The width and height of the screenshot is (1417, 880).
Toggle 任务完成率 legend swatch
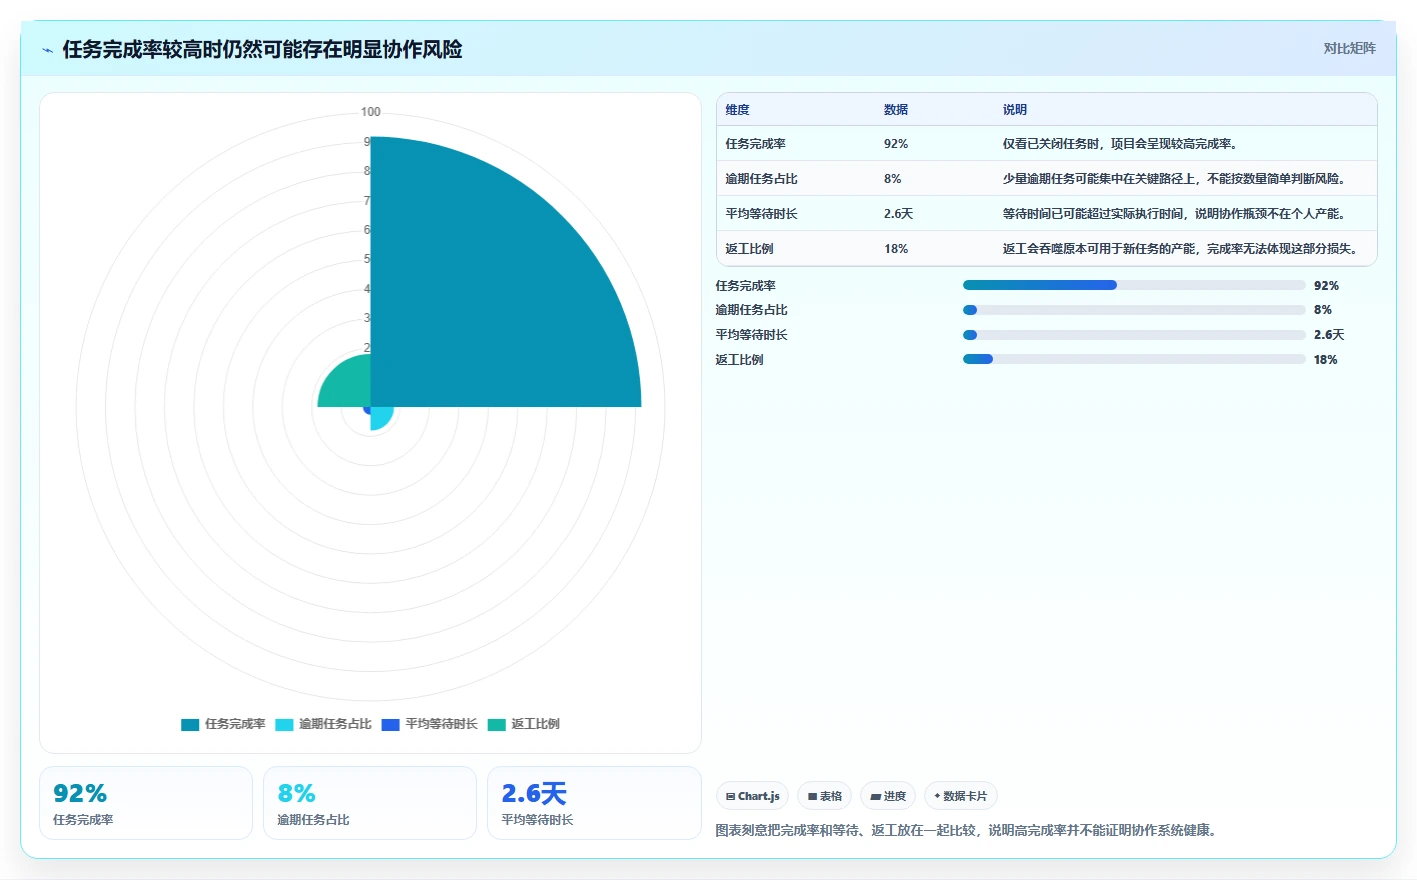click(x=190, y=725)
